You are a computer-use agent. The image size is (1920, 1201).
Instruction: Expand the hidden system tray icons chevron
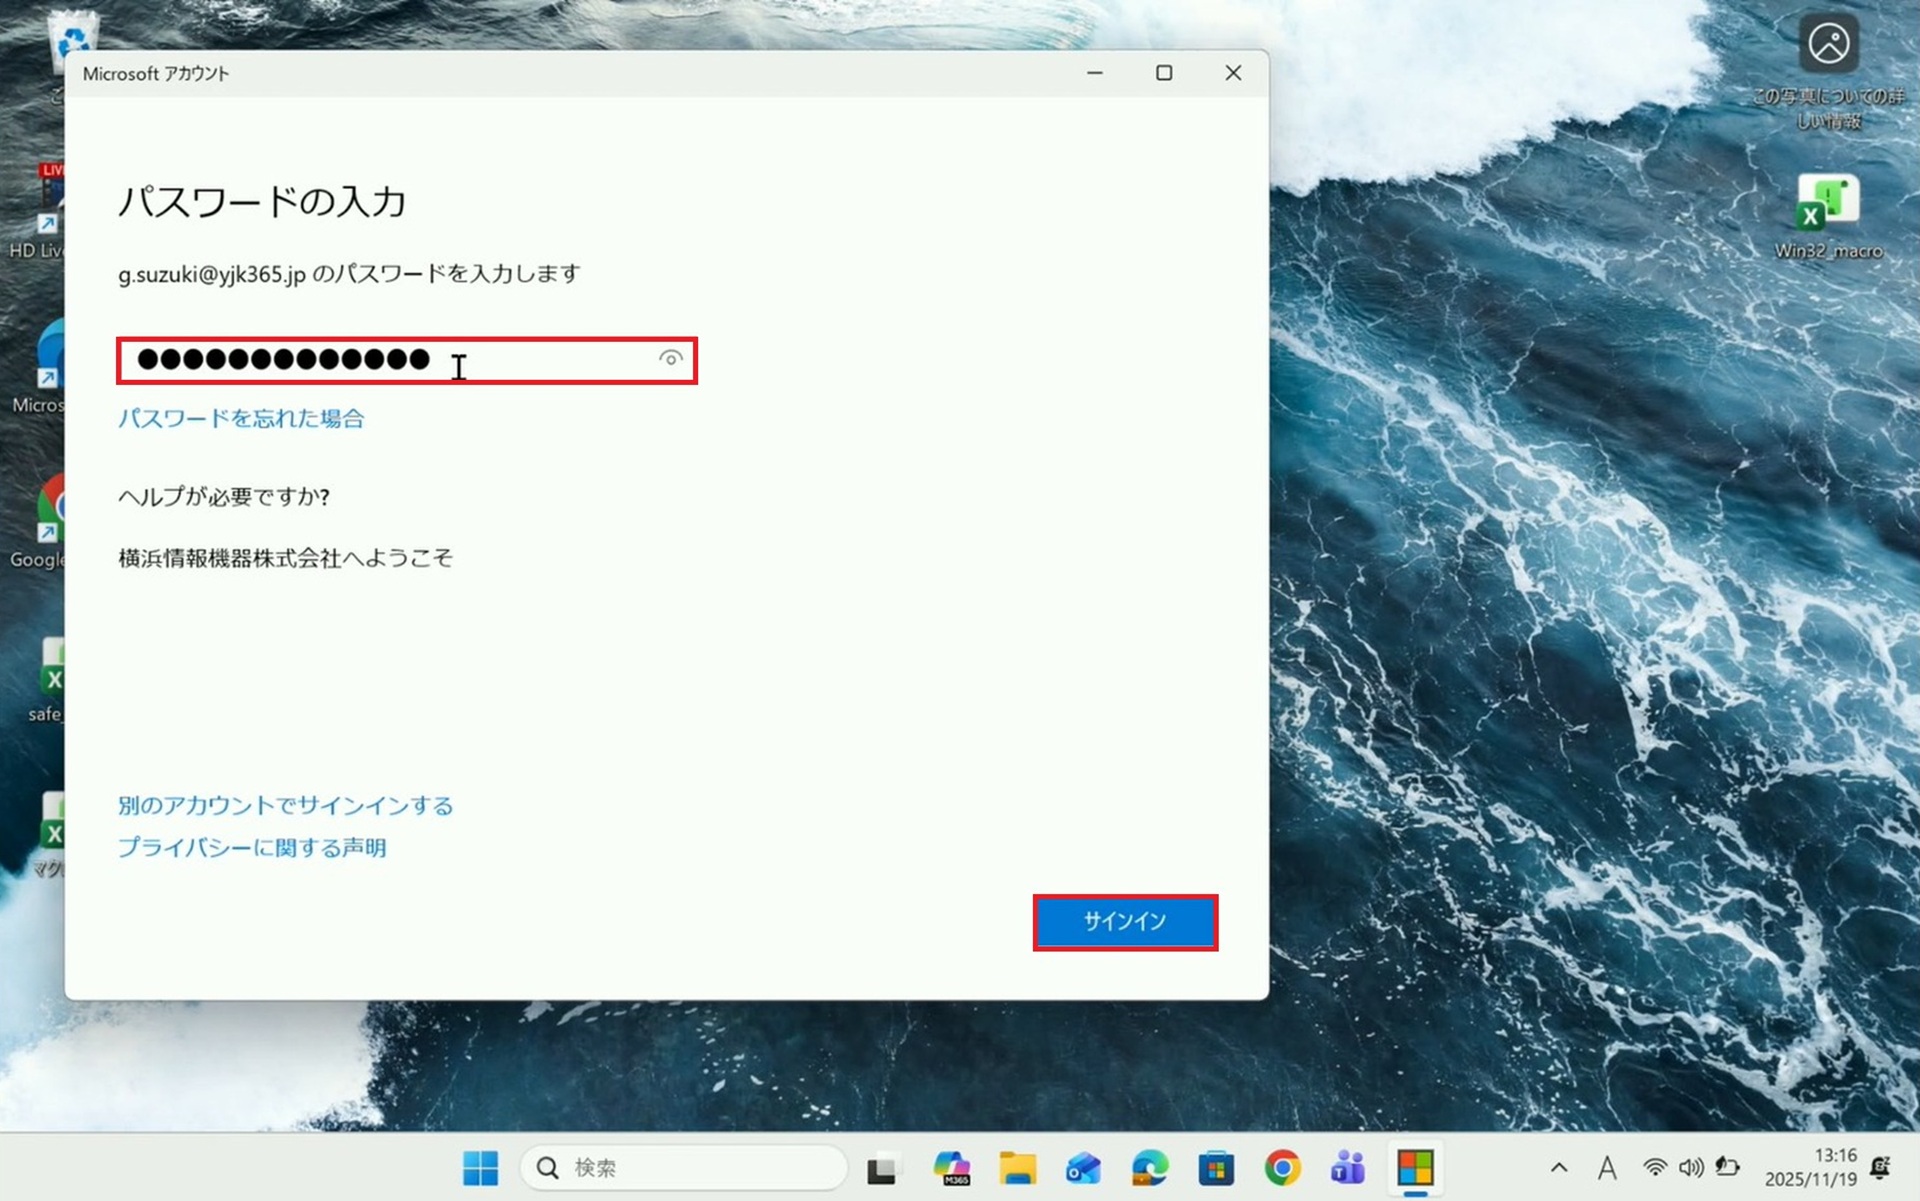pyautogui.click(x=1559, y=1167)
